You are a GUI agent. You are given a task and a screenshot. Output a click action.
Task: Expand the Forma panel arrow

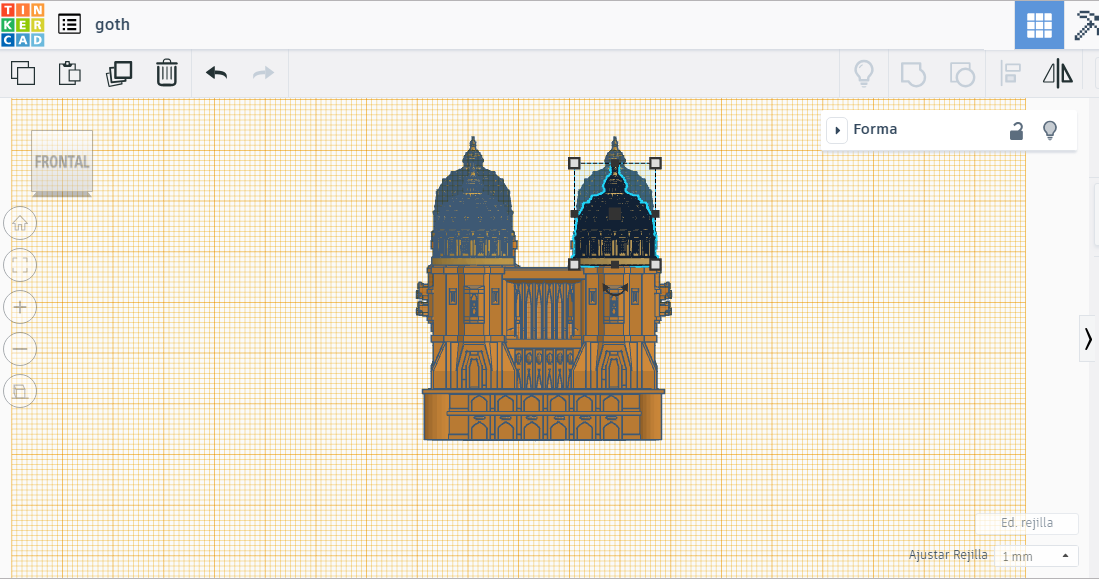(x=837, y=130)
